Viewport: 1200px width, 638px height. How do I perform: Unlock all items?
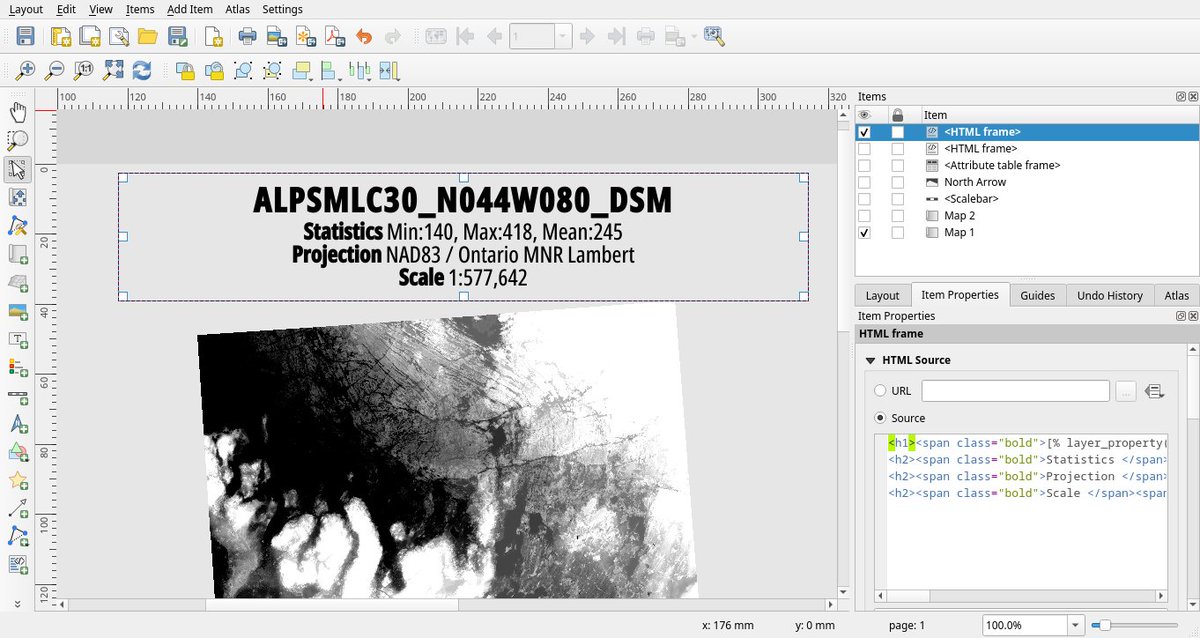coord(214,70)
